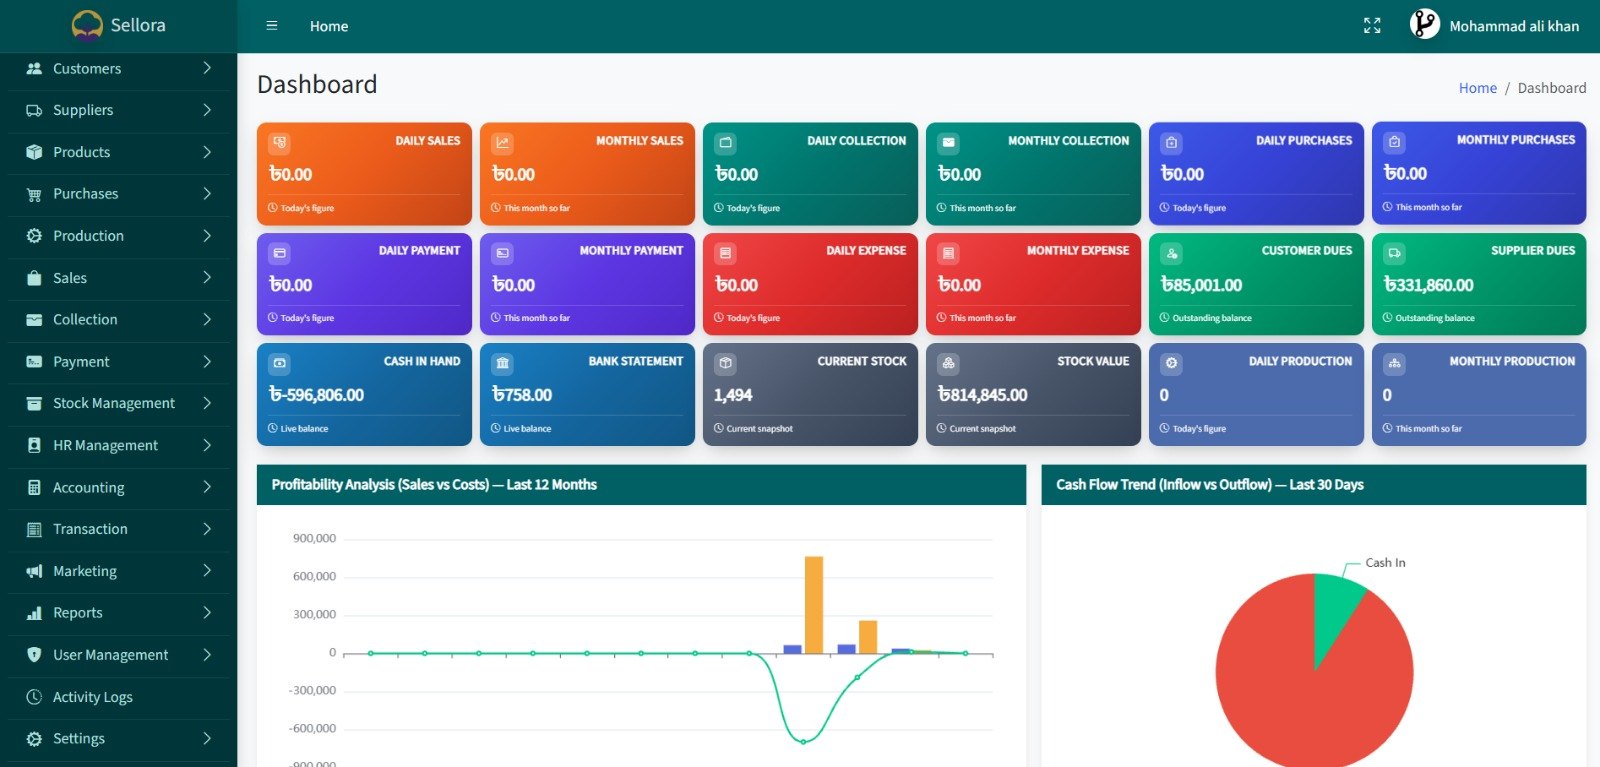Click the Transaction table icon
Image resolution: width=1600 pixels, height=767 pixels.
tap(34, 529)
